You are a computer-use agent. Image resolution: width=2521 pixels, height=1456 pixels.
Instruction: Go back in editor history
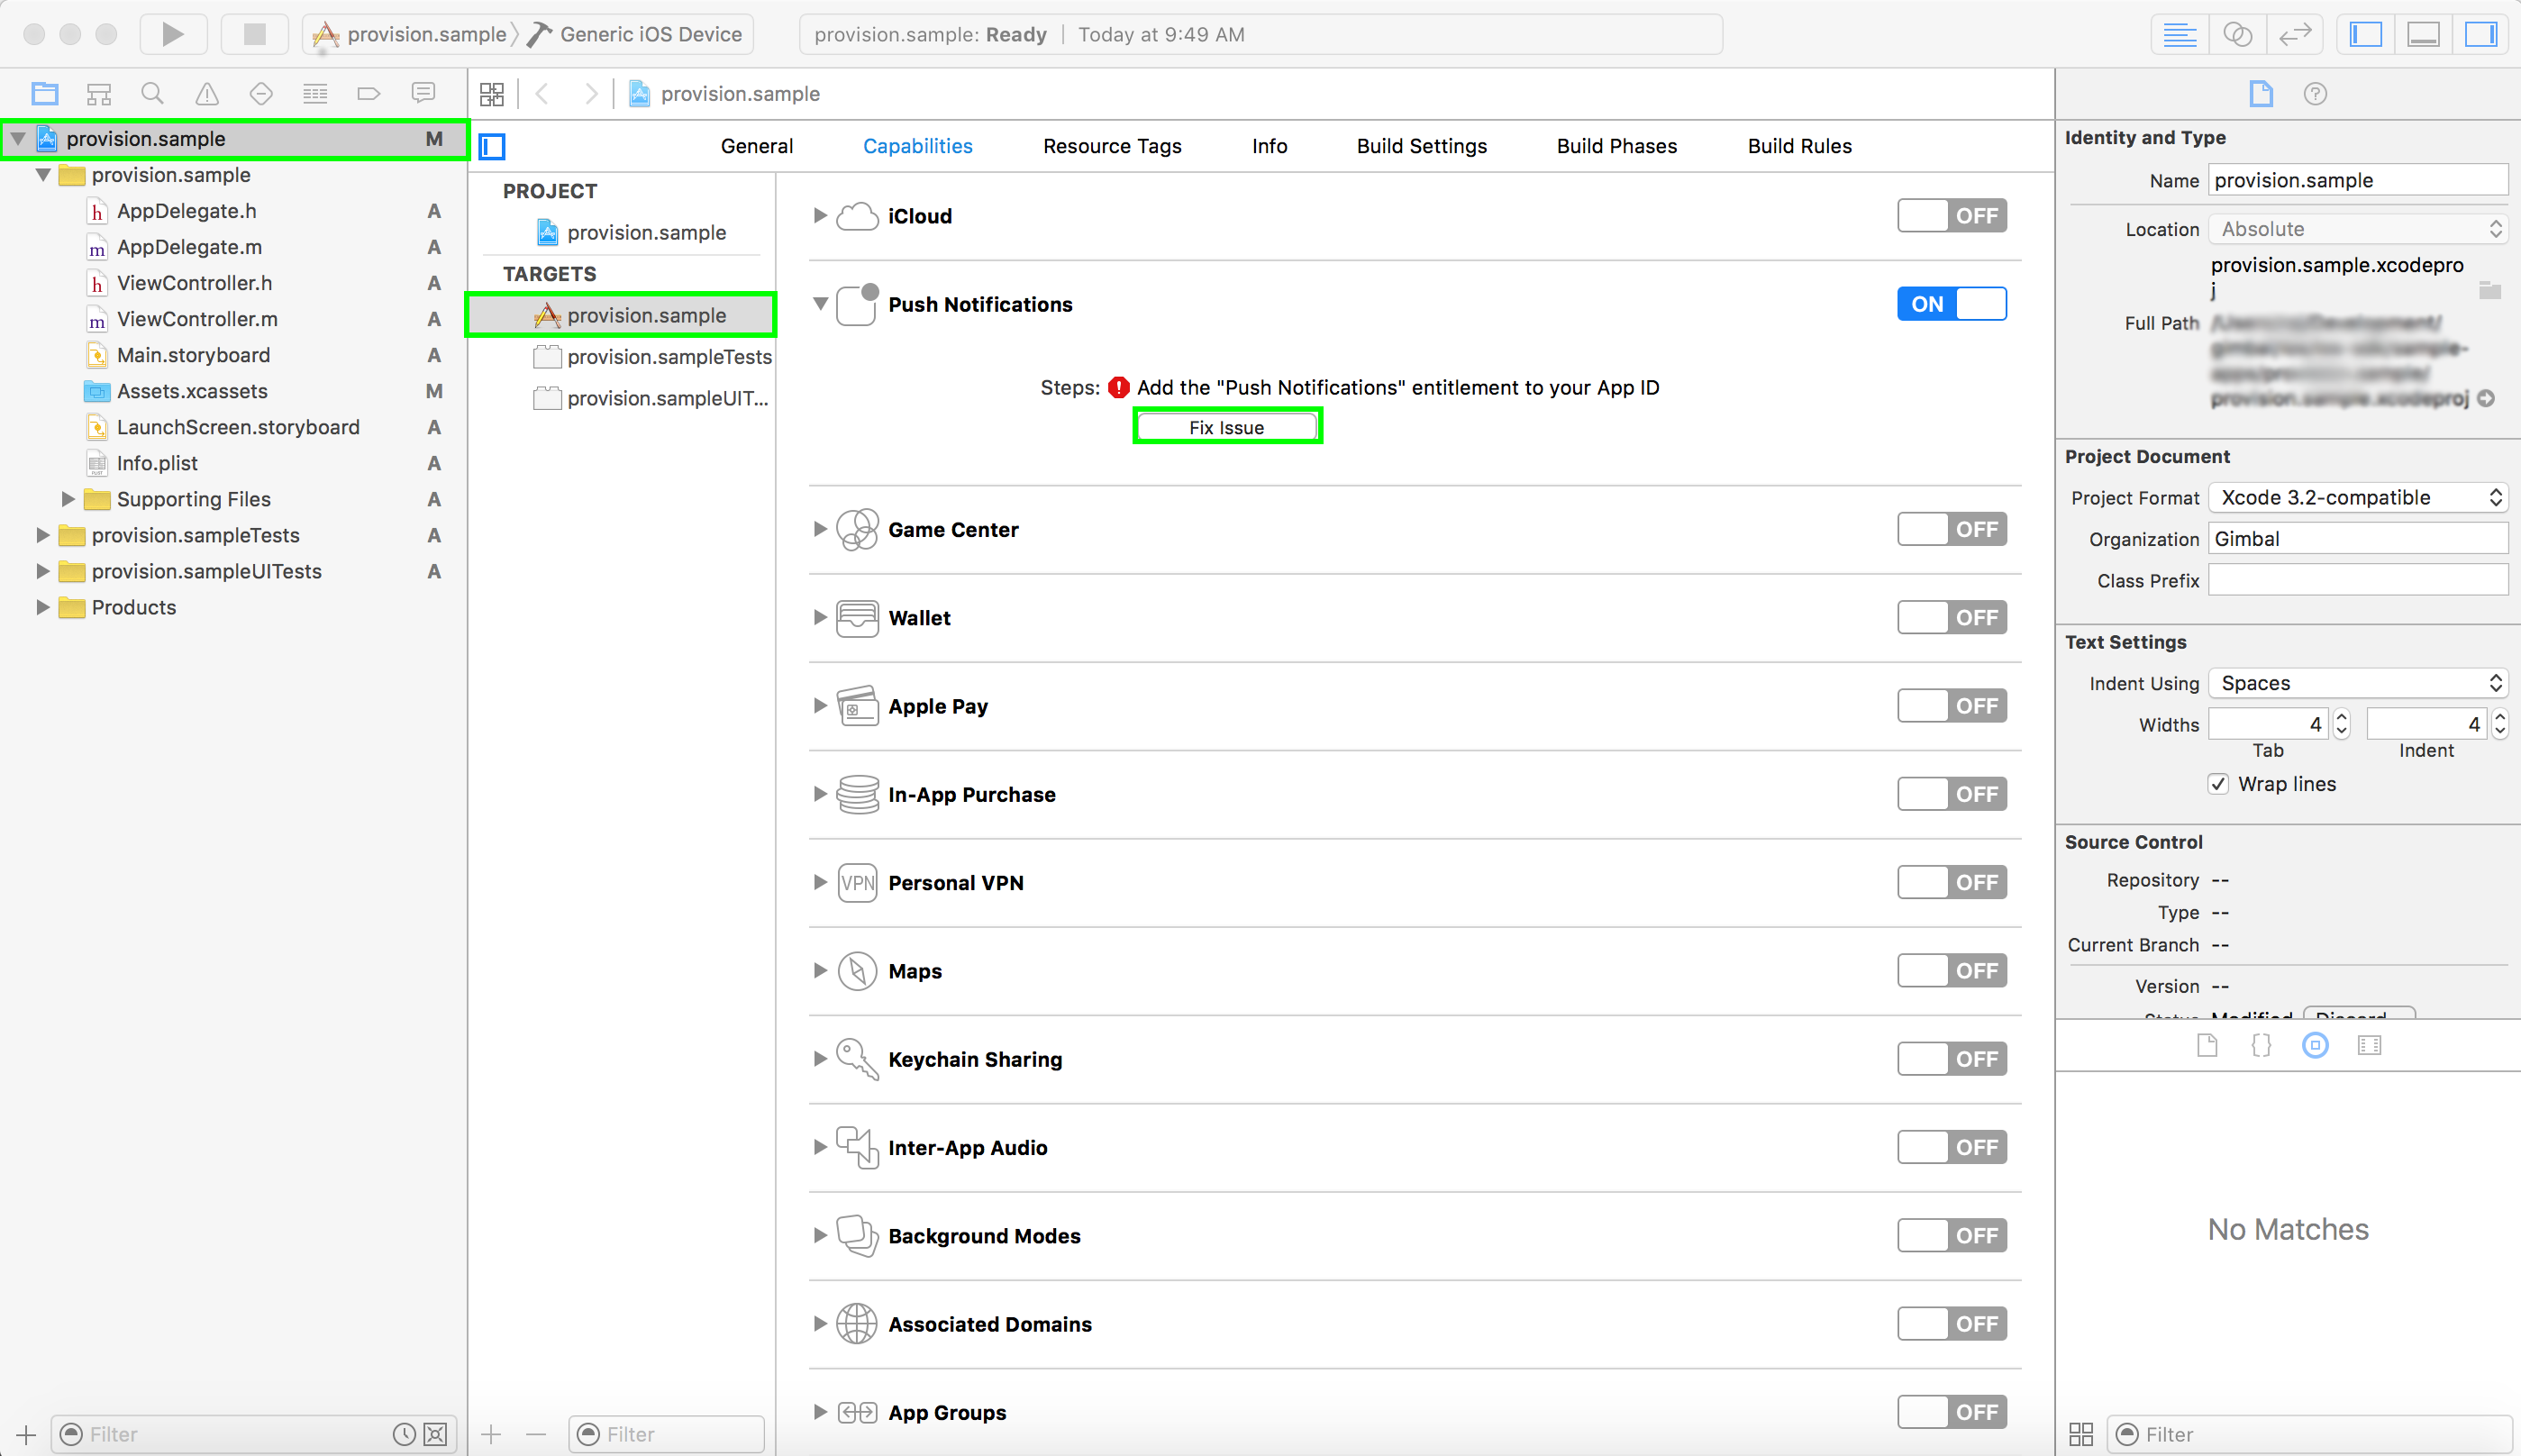542,94
